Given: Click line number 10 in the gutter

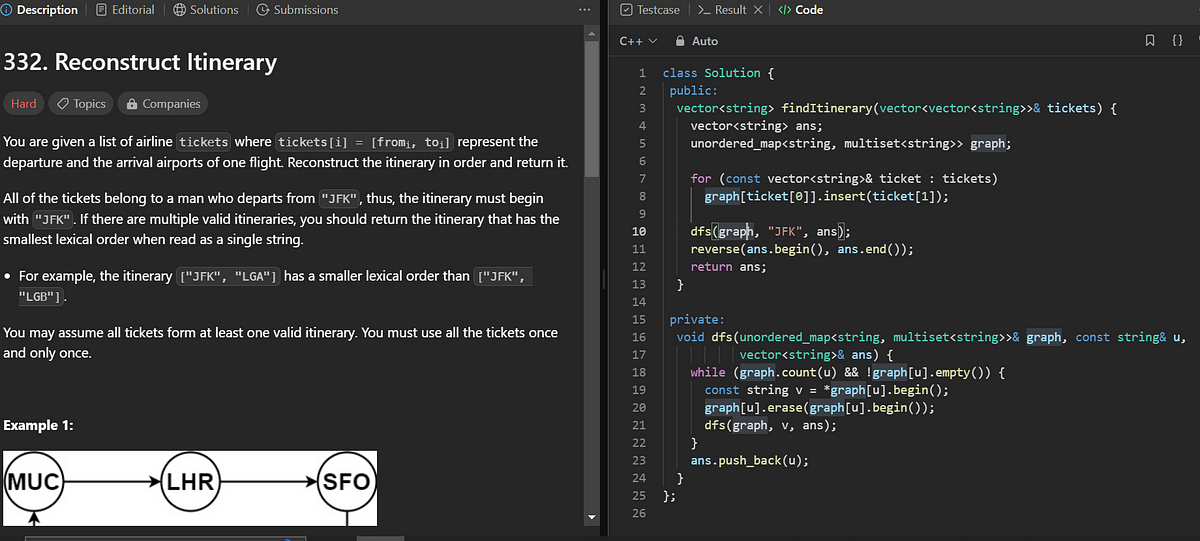Looking at the screenshot, I should point(640,232).
